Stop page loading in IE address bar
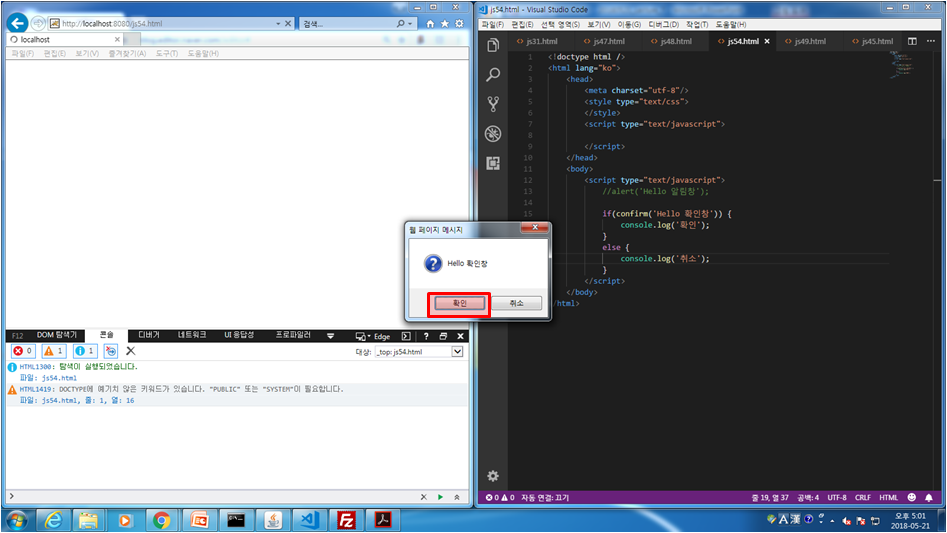947x533 pixels. click(x=288, y=24)
